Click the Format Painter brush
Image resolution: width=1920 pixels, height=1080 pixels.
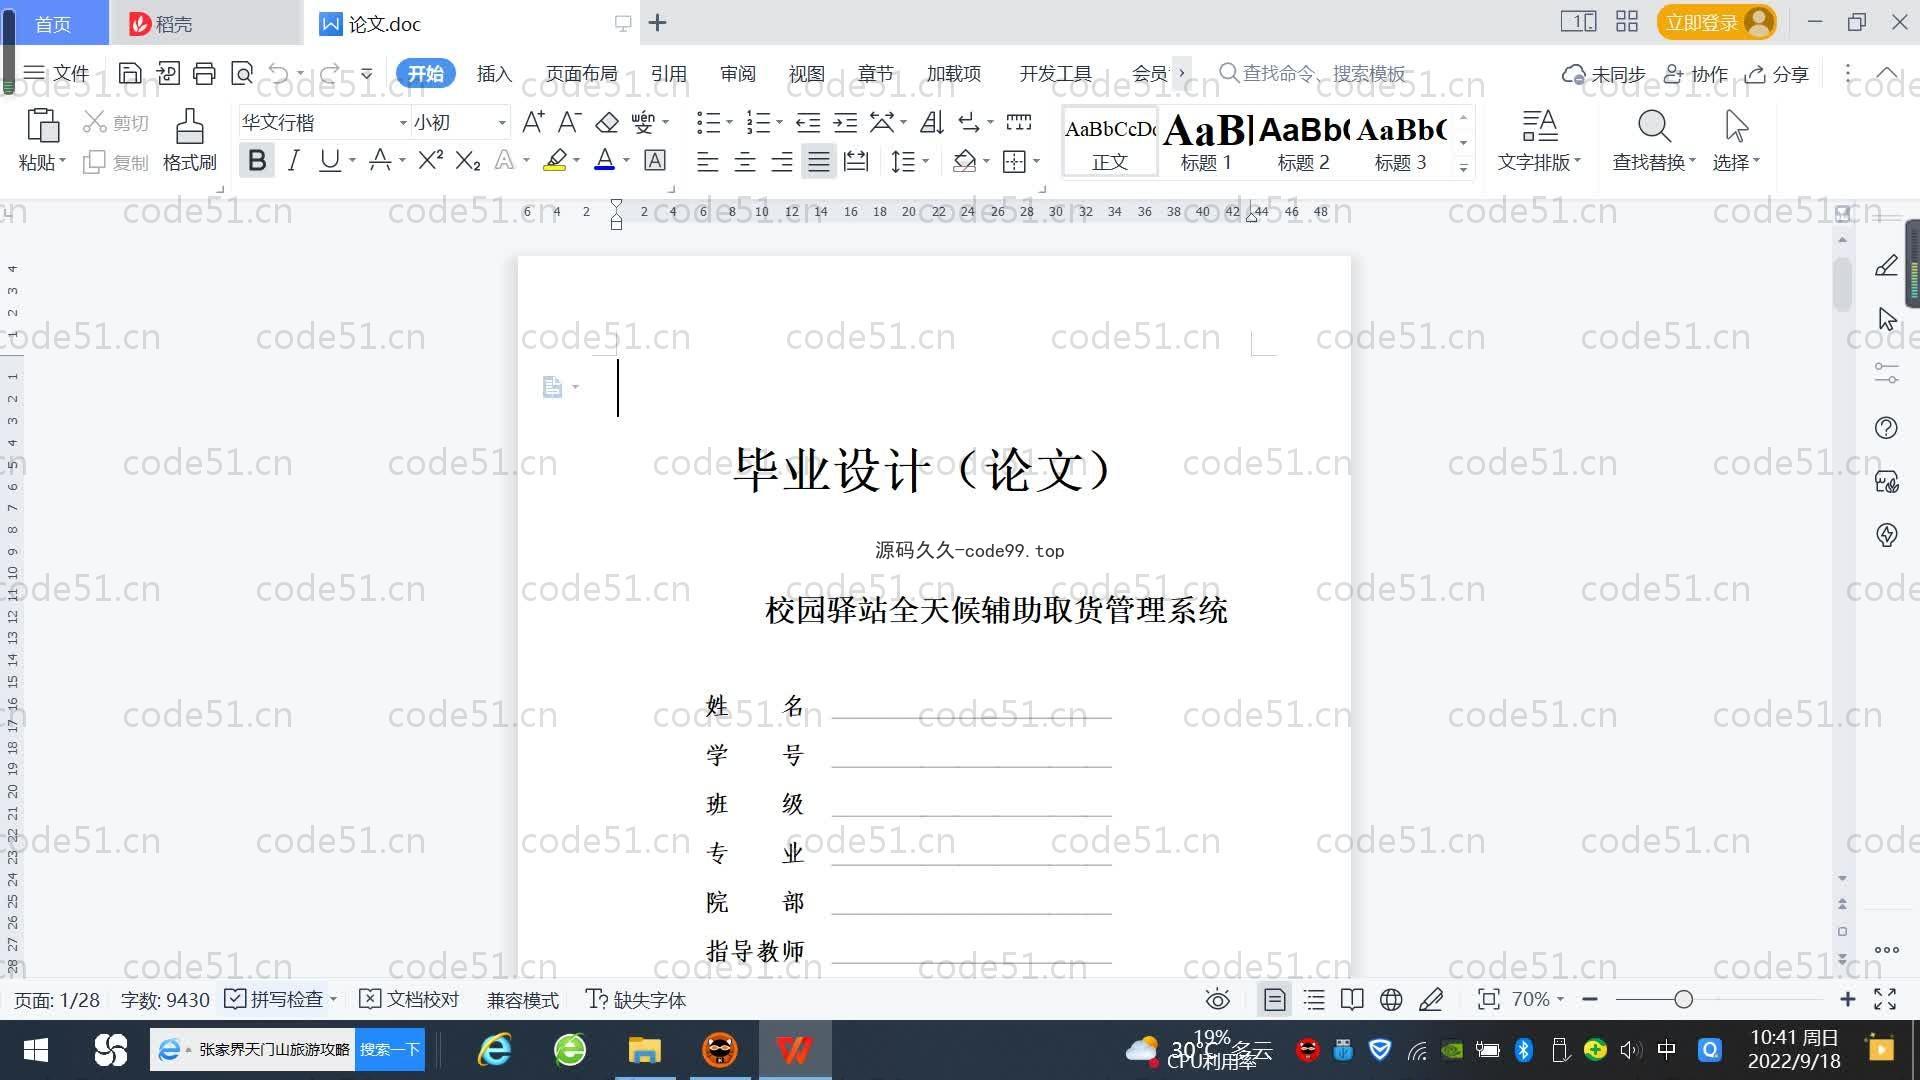point(189,127)
